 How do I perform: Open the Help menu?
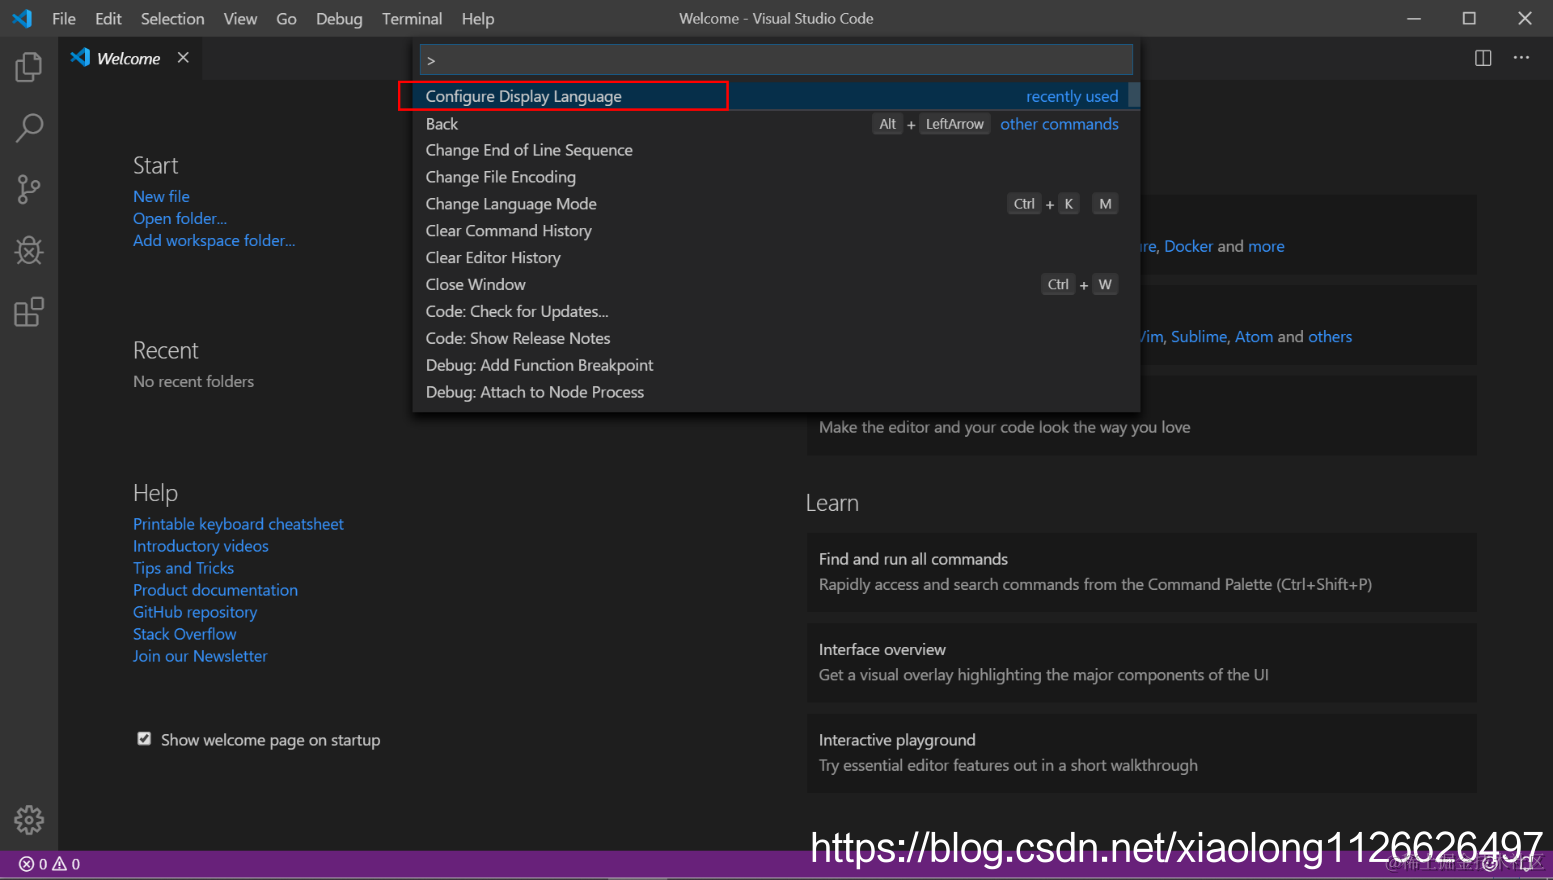pos(478,18)
